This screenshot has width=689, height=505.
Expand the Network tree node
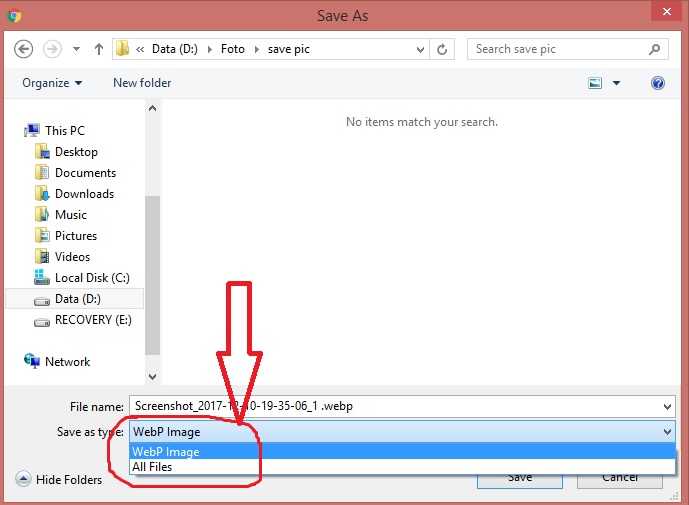point(14,362)
